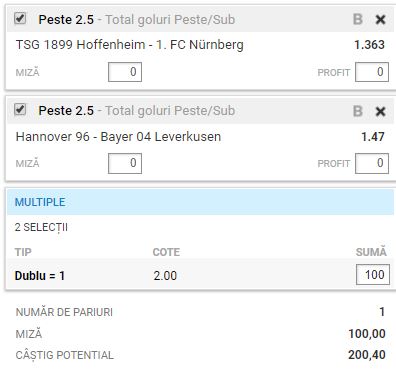This screenshot has height=372, width=396.
Task: Focus the Profit field for Hannover bet
Action: tap(372, 163)
